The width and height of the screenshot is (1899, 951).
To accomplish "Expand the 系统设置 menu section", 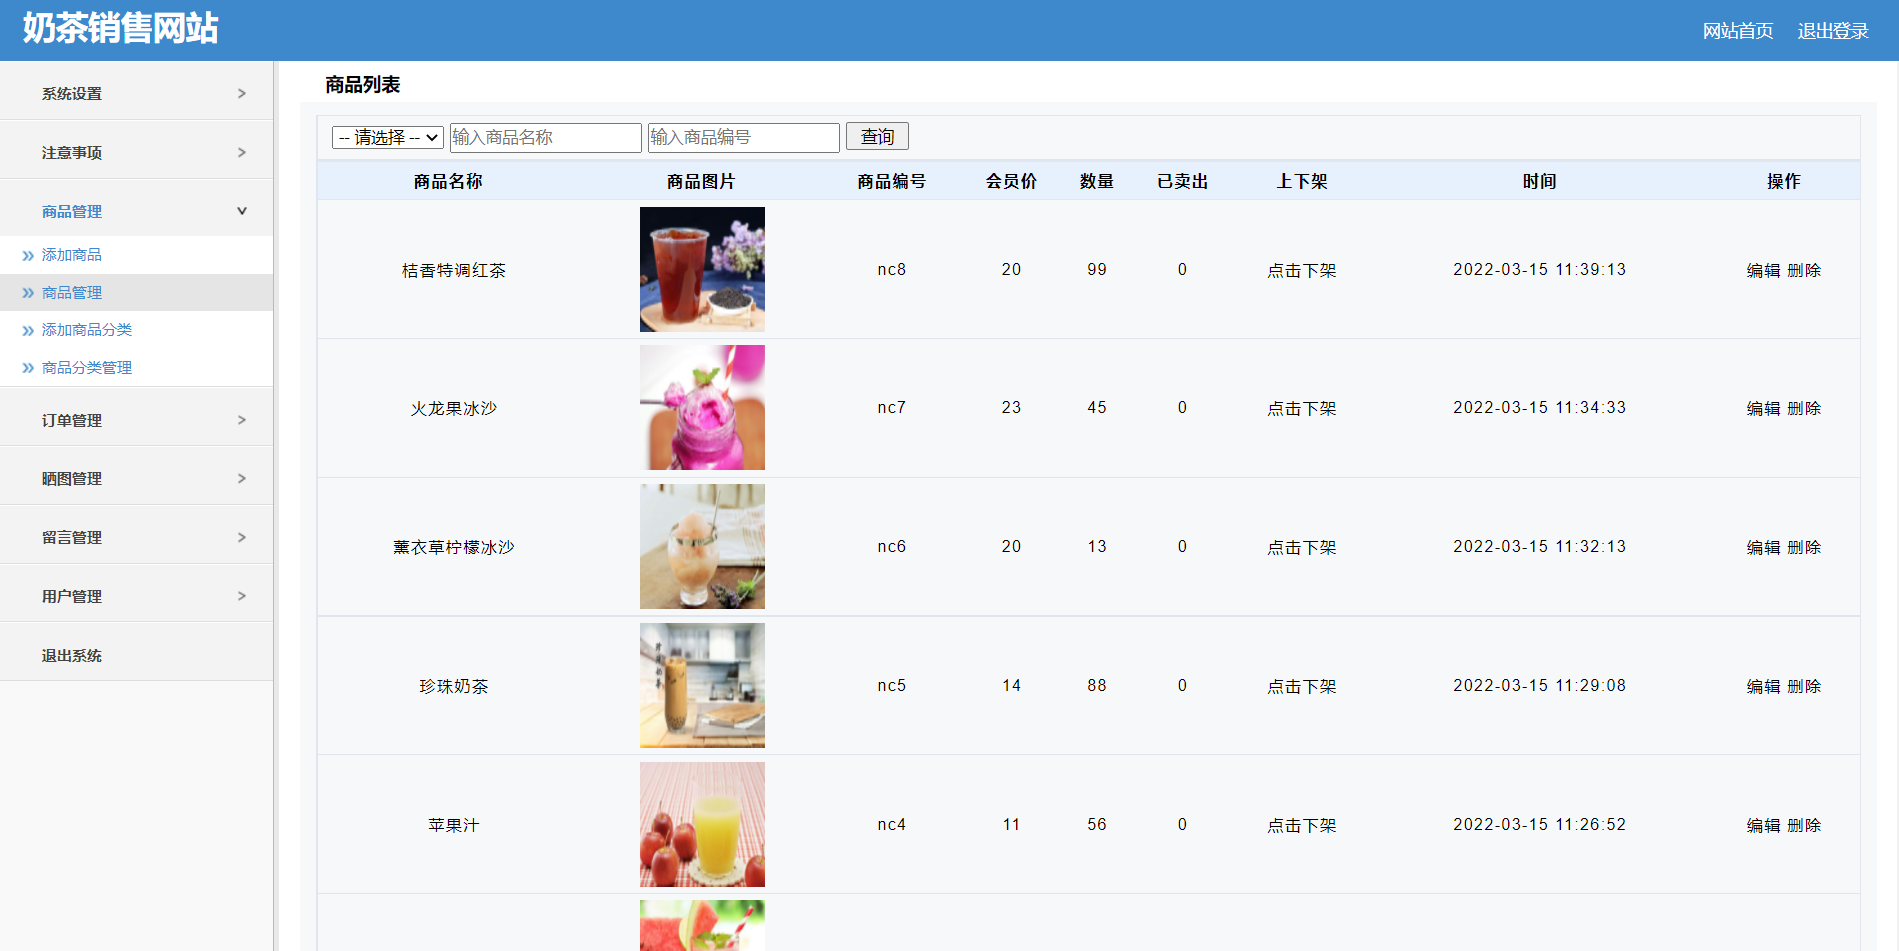I will (136, 93).
